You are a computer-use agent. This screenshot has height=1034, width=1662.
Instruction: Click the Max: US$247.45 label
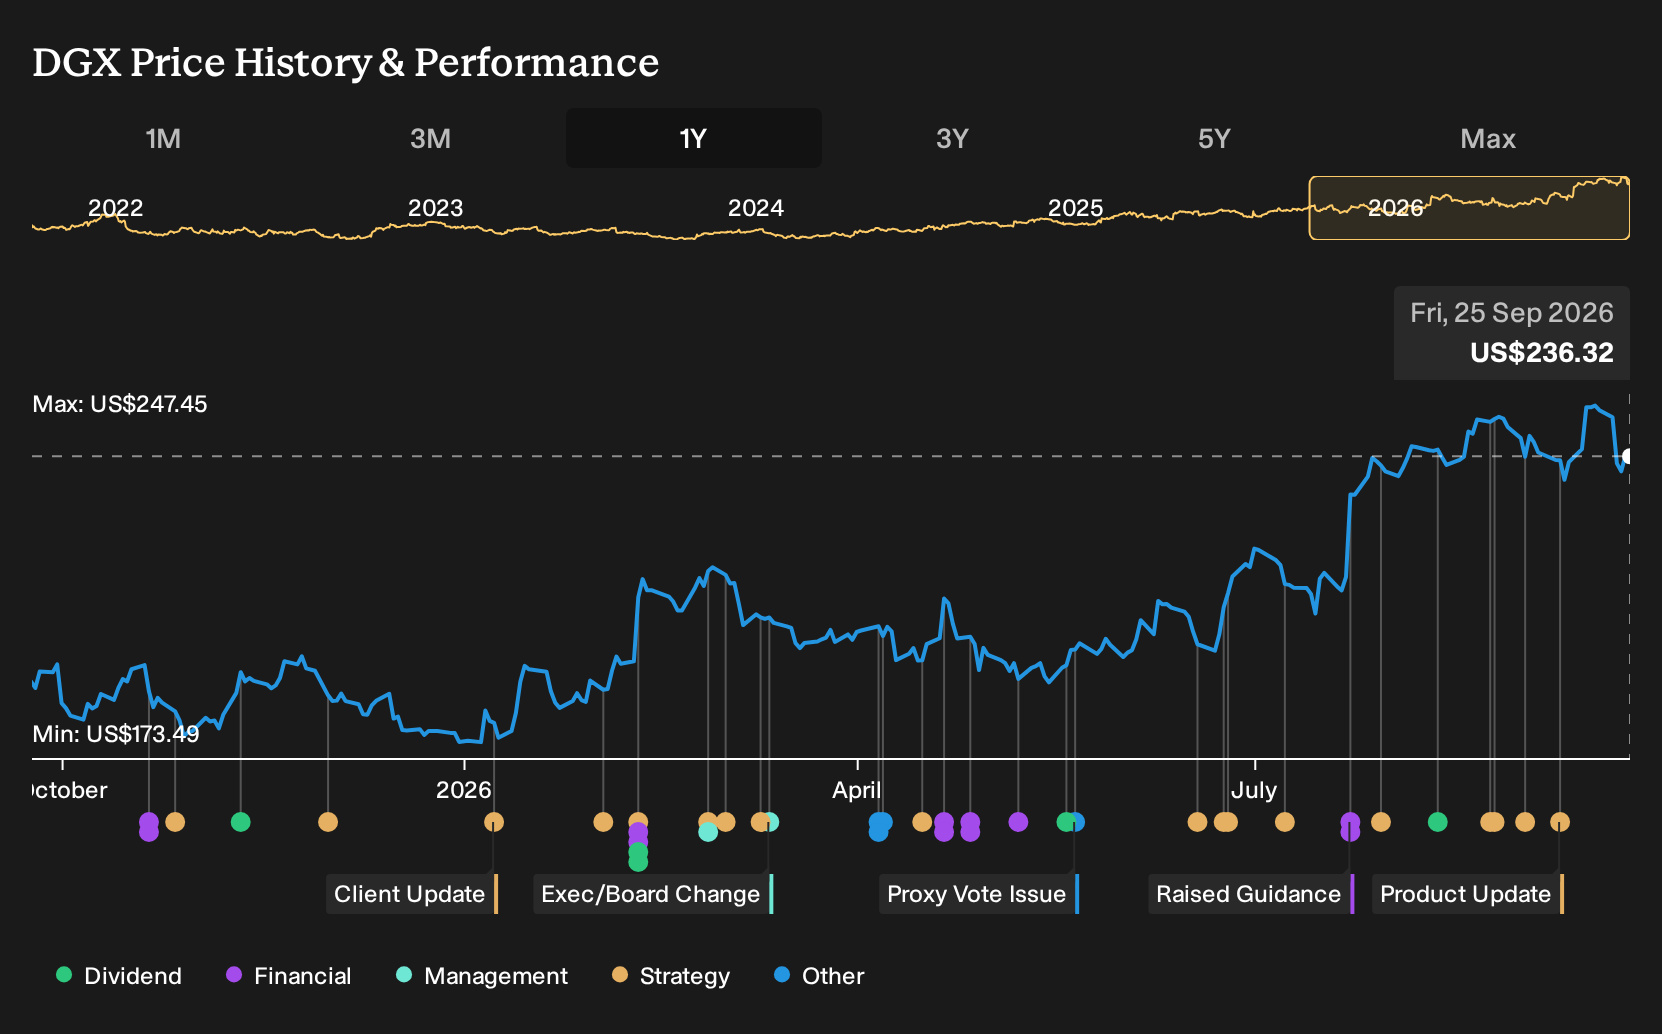(120, 404)
